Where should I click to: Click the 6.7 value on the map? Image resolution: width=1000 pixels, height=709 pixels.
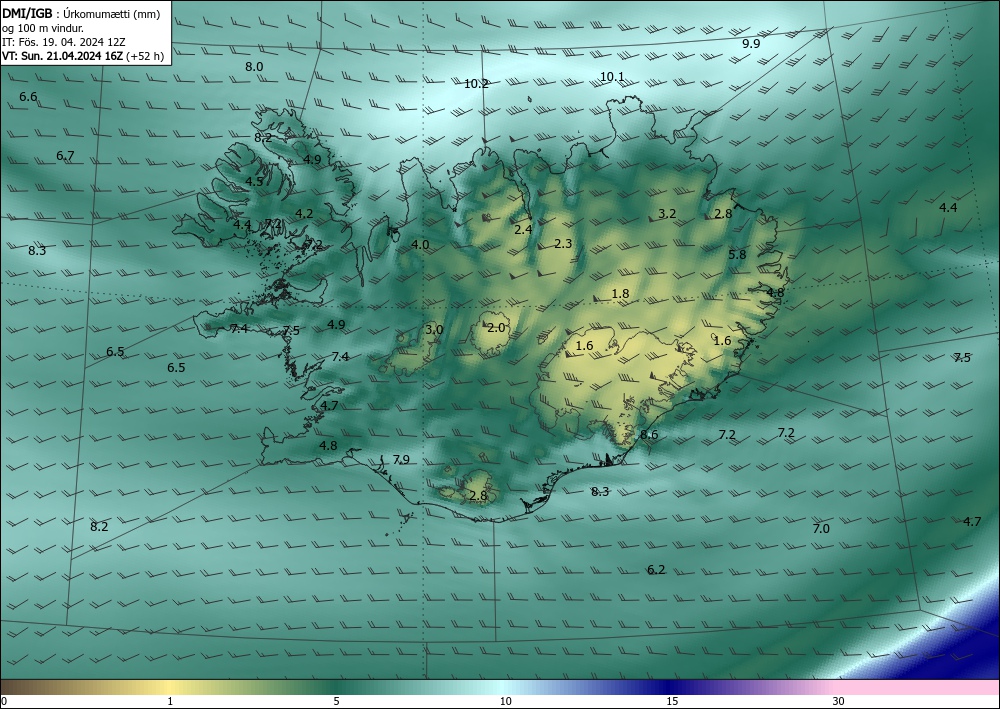65,156
